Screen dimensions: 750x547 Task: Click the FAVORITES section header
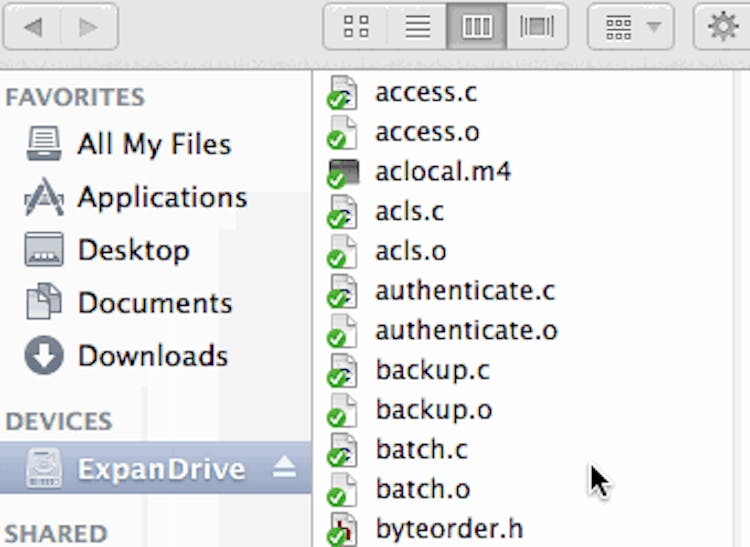75,97
